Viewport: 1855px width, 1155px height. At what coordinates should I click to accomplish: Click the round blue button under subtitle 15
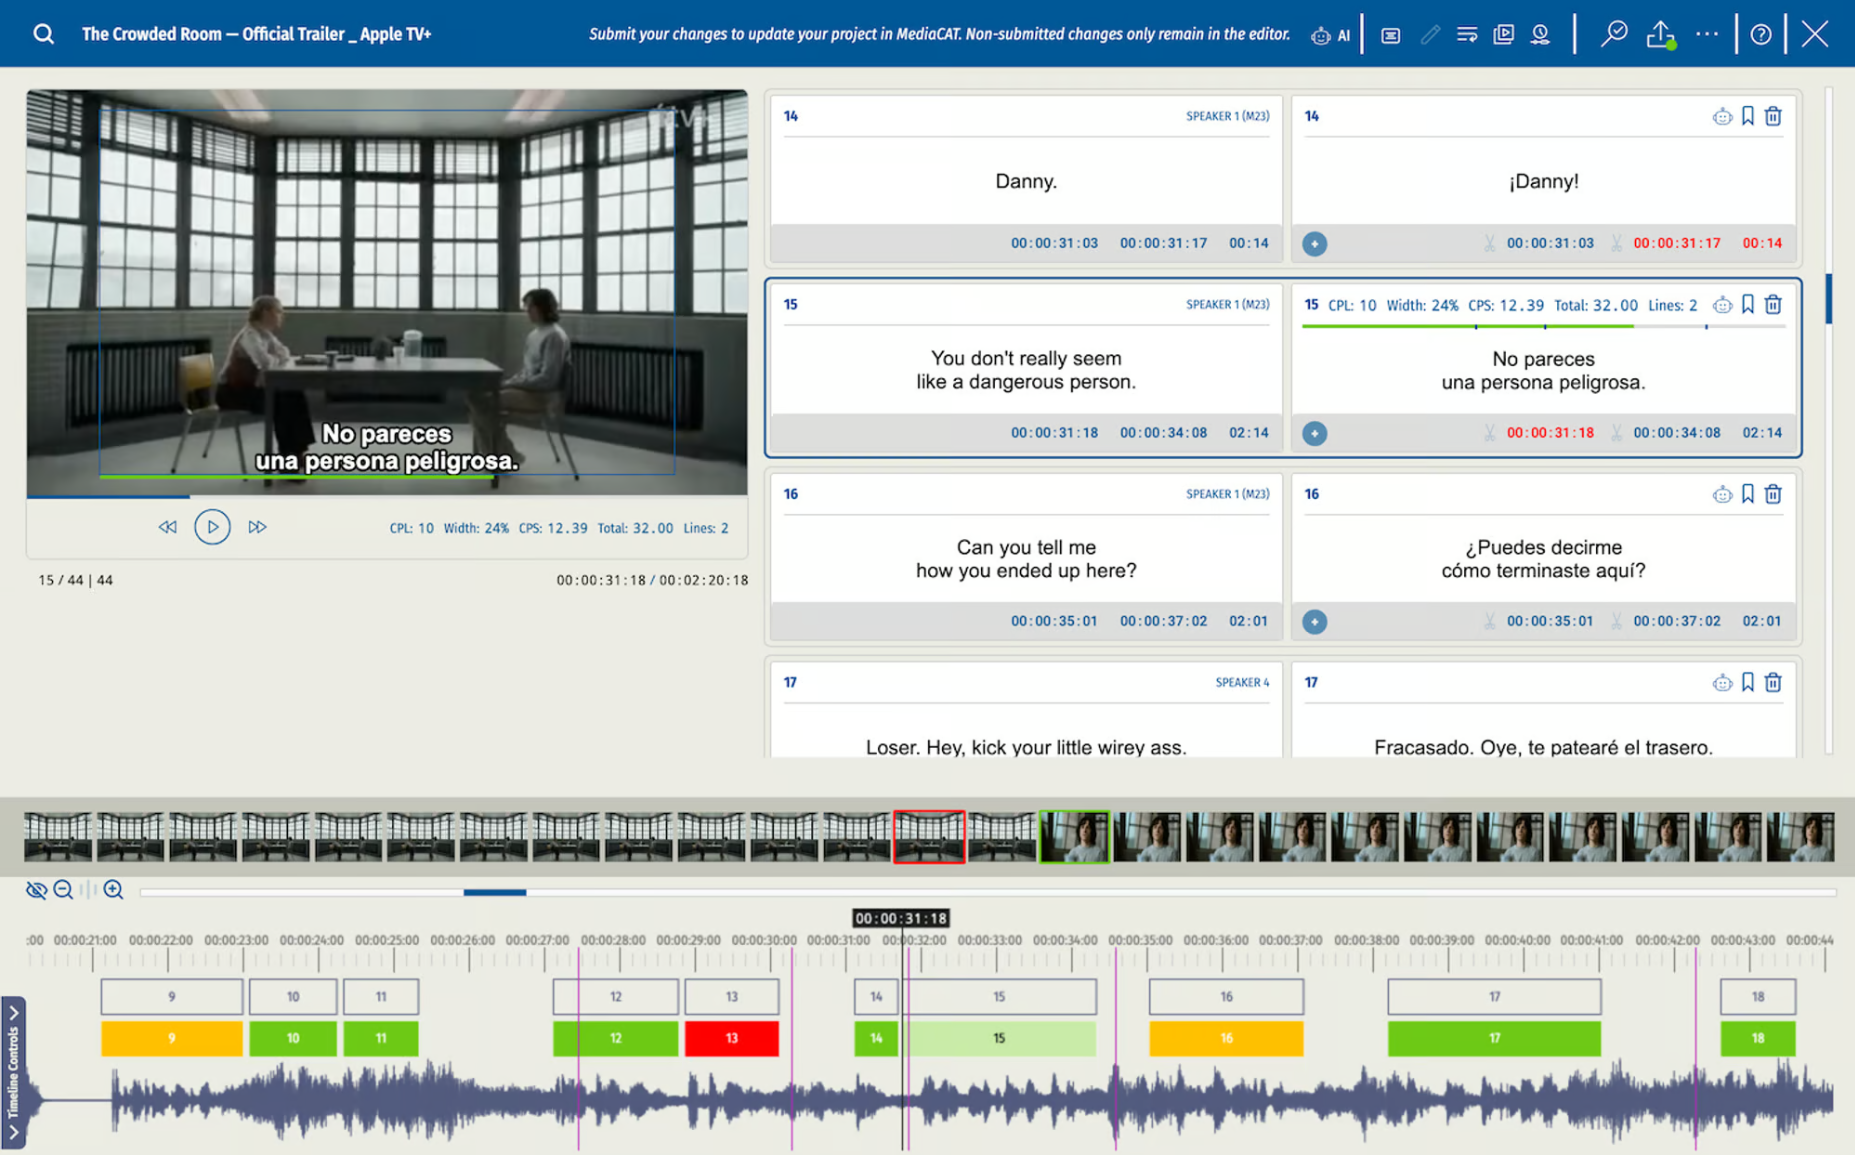pyautogui.click(x=1314, y=433)
